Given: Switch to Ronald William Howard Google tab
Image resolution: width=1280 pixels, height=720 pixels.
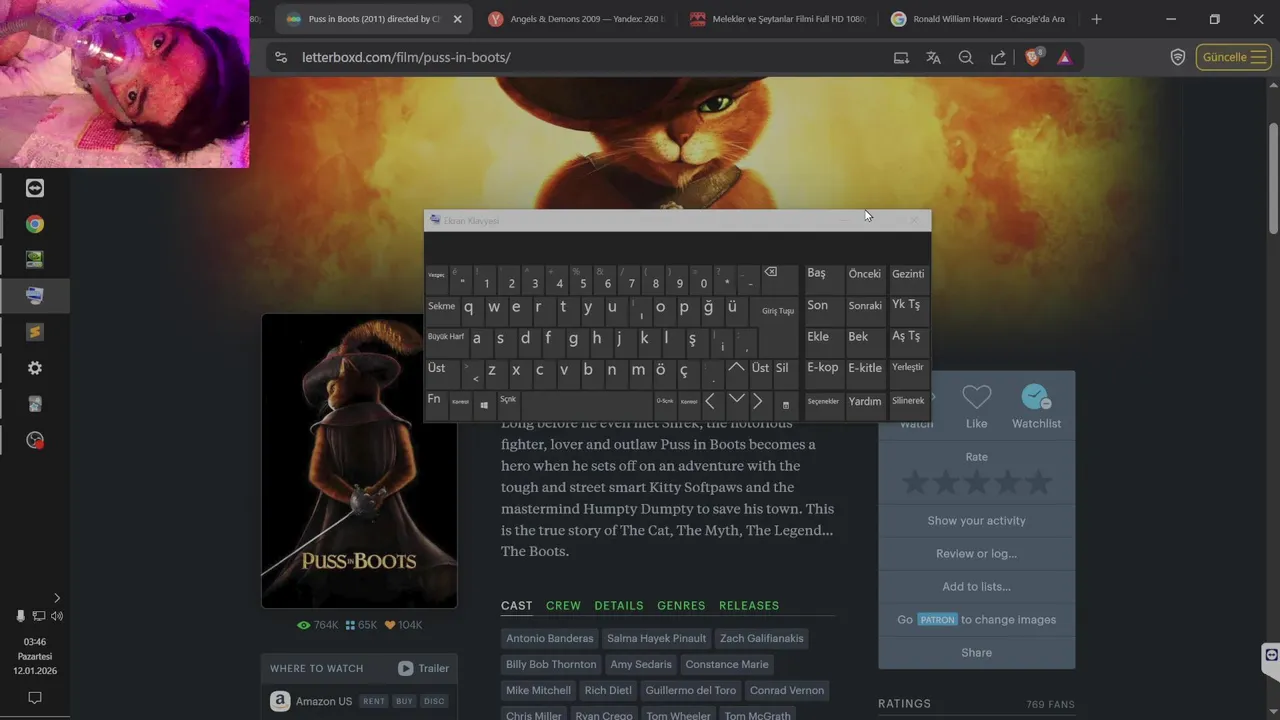Looking at the screenshot, I should coord(980,19).
